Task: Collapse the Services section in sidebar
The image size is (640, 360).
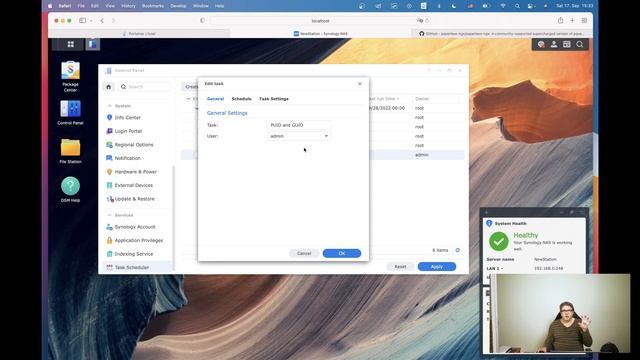Action: pyautogui.click(x=109, y=215)
